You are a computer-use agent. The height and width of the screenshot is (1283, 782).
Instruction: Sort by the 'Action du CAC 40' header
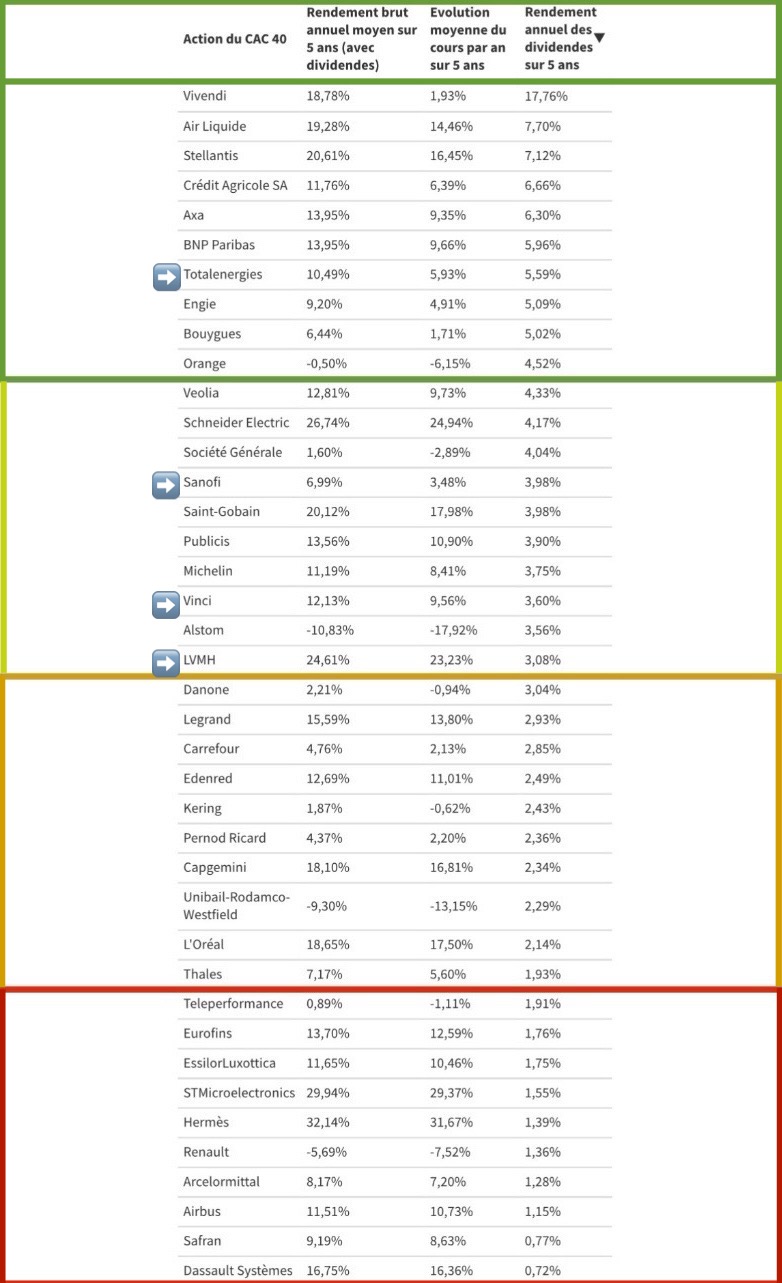click(226, 39)
